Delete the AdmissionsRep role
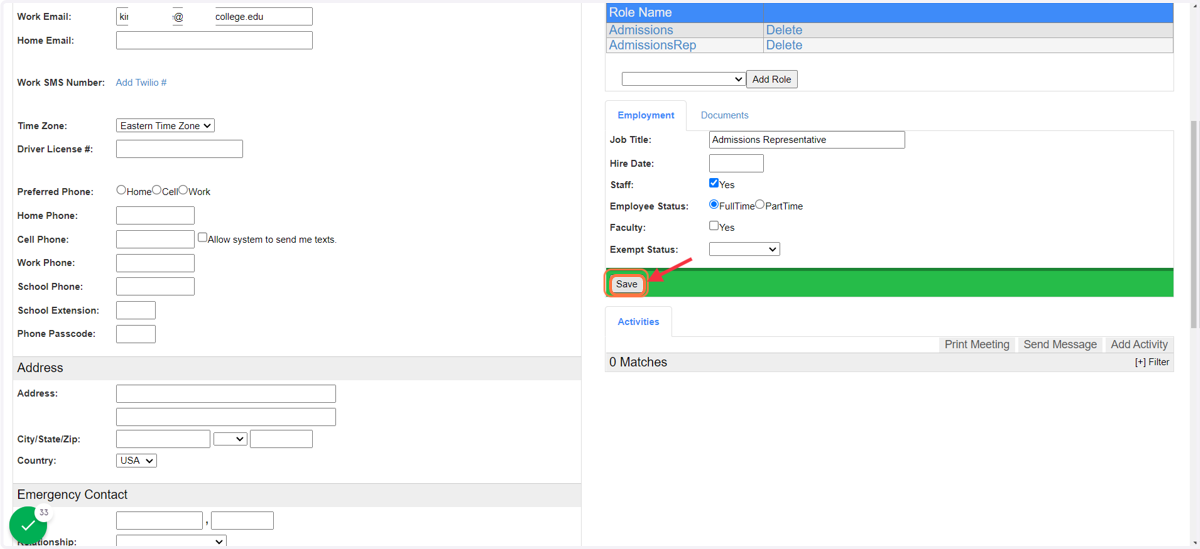Screen dimensions: 1200x549 784,45
